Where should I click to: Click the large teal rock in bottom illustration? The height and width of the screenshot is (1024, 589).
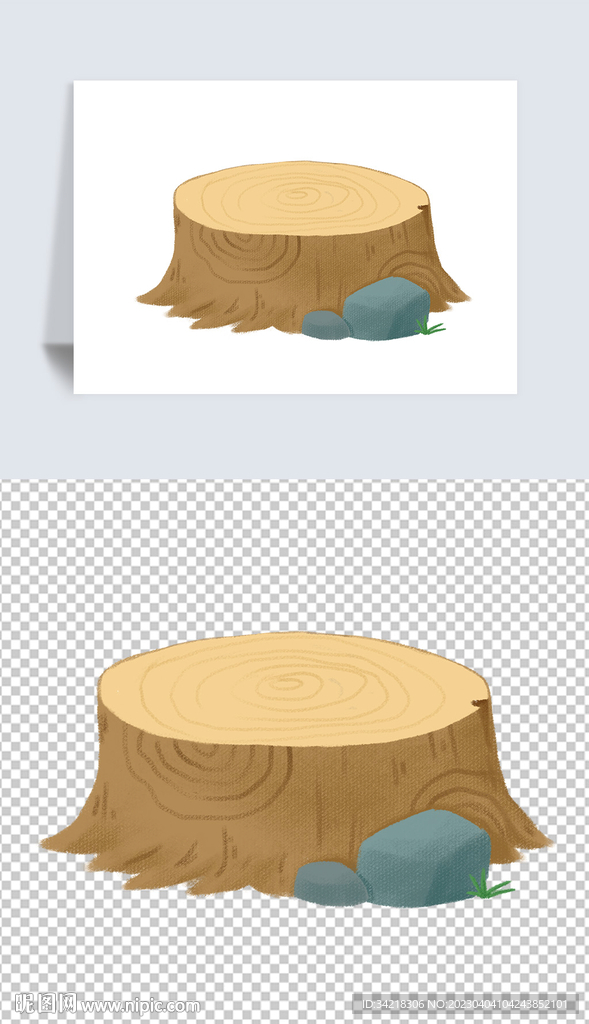(423, 857)
